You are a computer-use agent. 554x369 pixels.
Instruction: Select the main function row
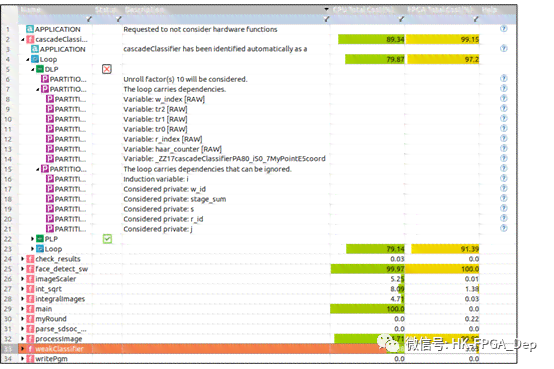pyautogui.click(x=258, y=309)
